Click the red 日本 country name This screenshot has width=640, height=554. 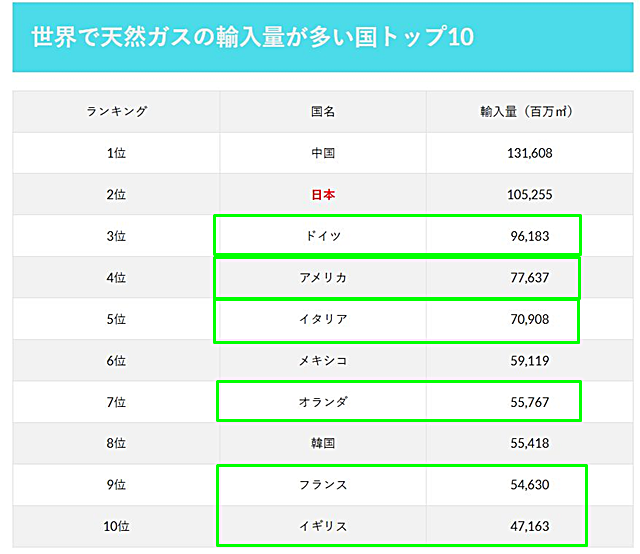click(323, 195)
